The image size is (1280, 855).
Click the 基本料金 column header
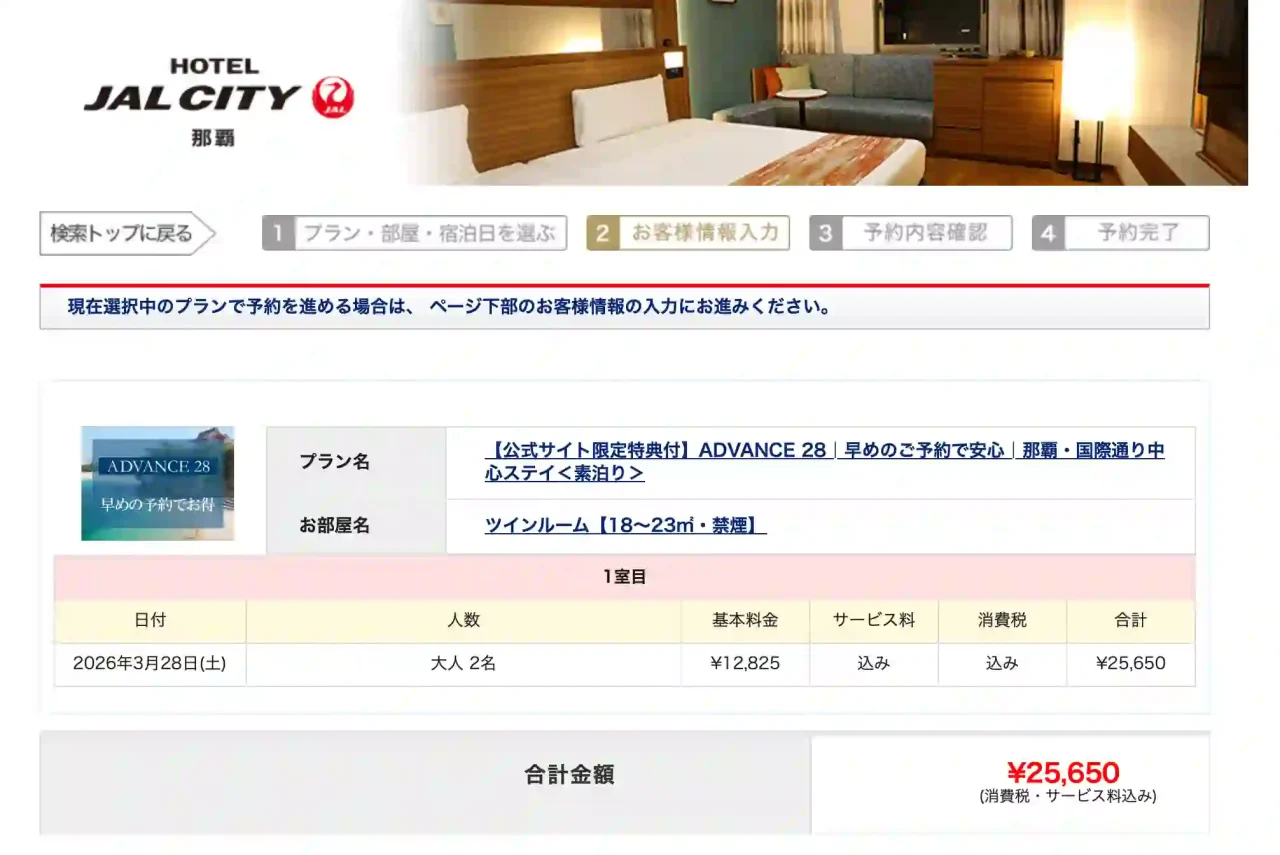click(x=745, y=621)
